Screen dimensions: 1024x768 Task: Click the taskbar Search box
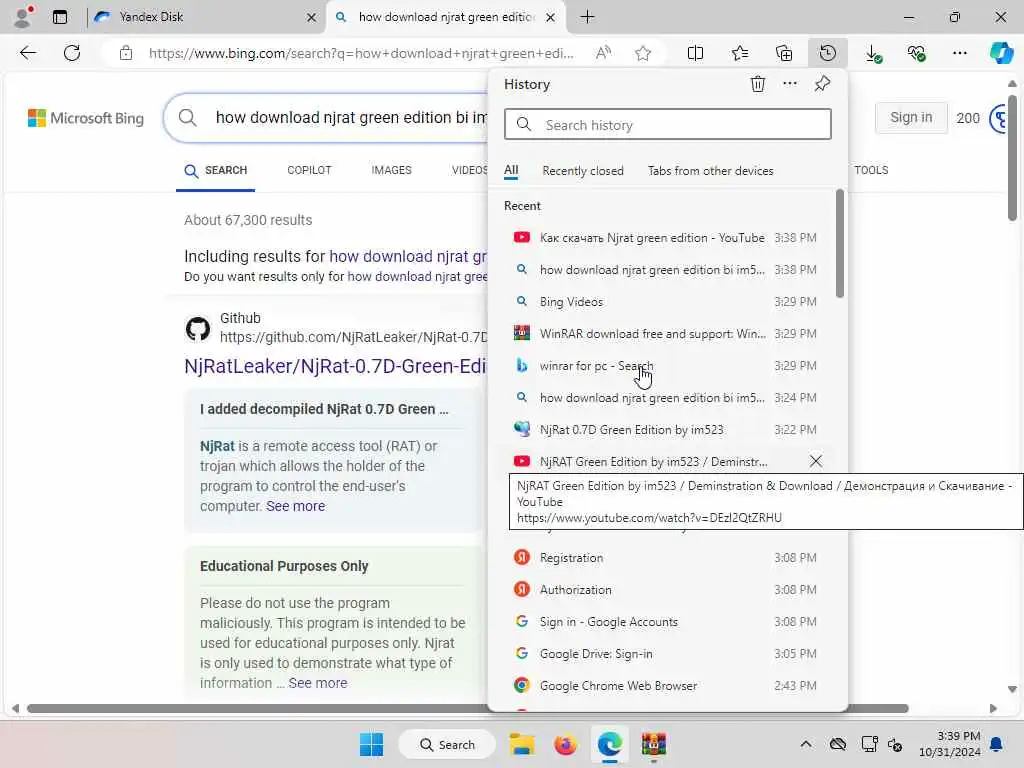click(x=447, y=744)
